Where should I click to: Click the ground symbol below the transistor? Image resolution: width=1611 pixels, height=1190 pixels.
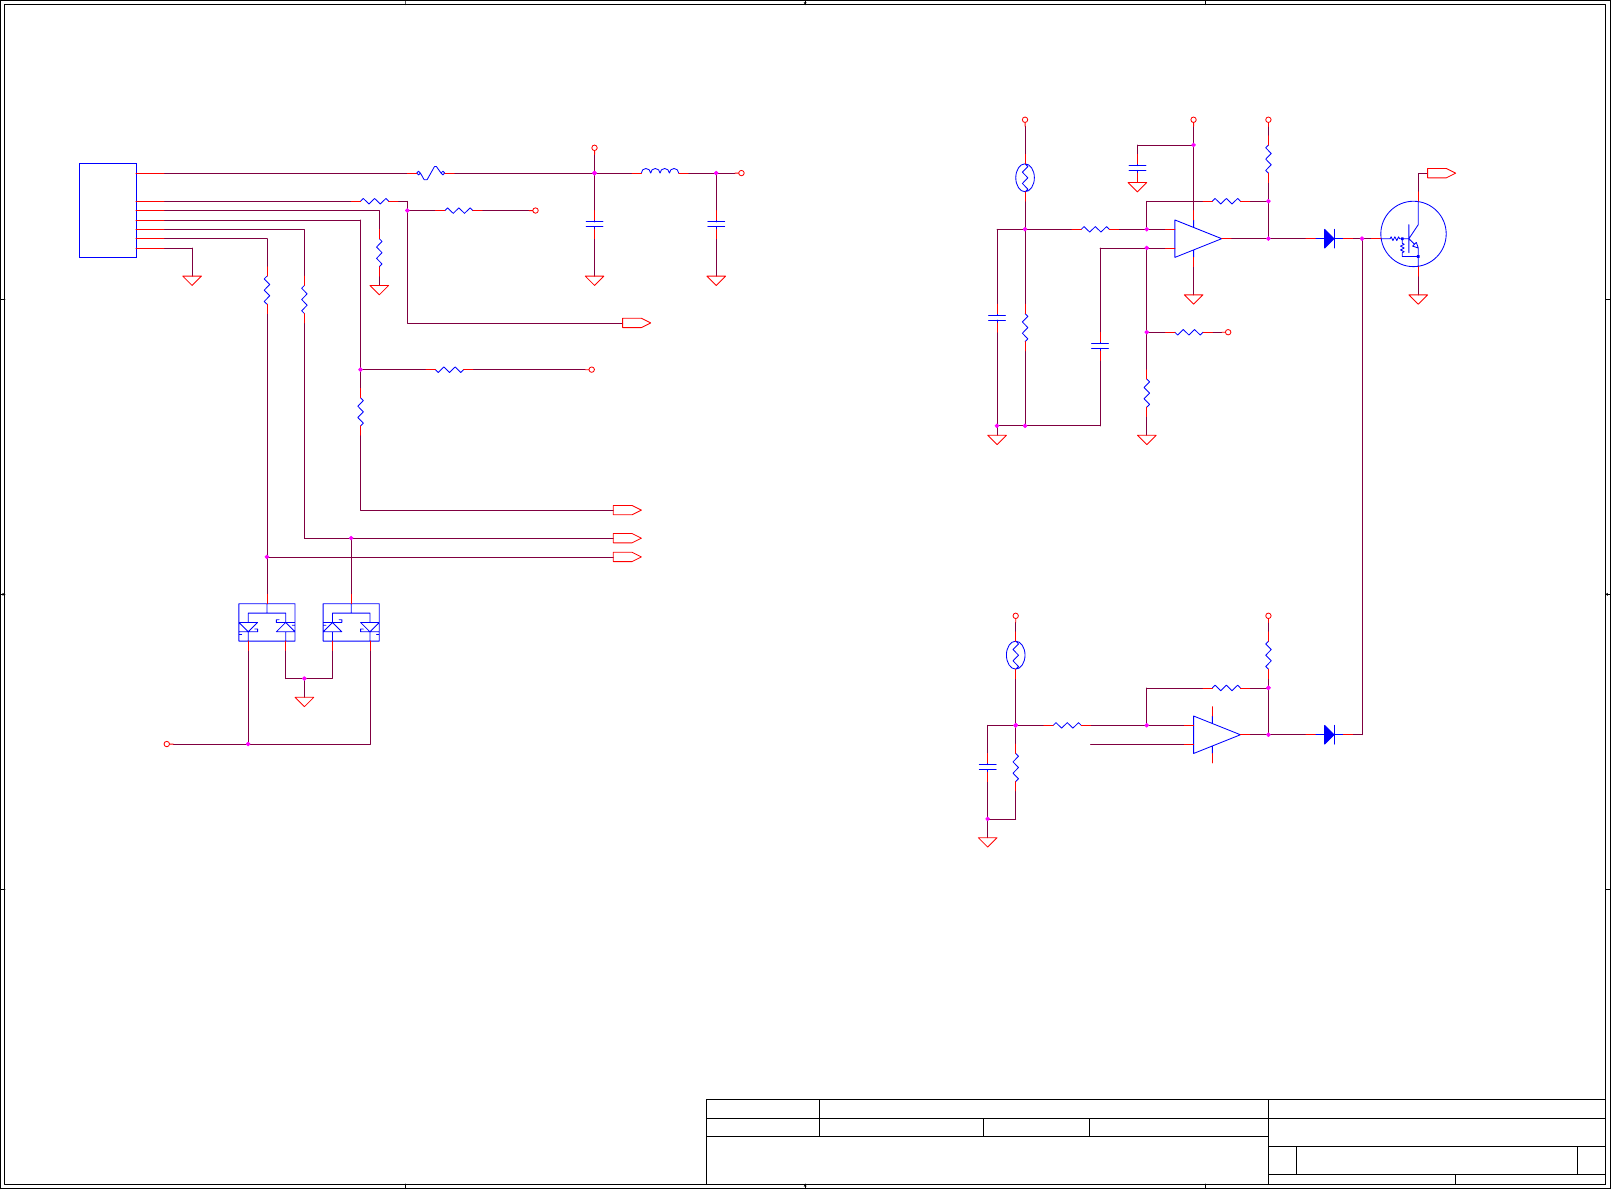click(x=1418, y=298)
